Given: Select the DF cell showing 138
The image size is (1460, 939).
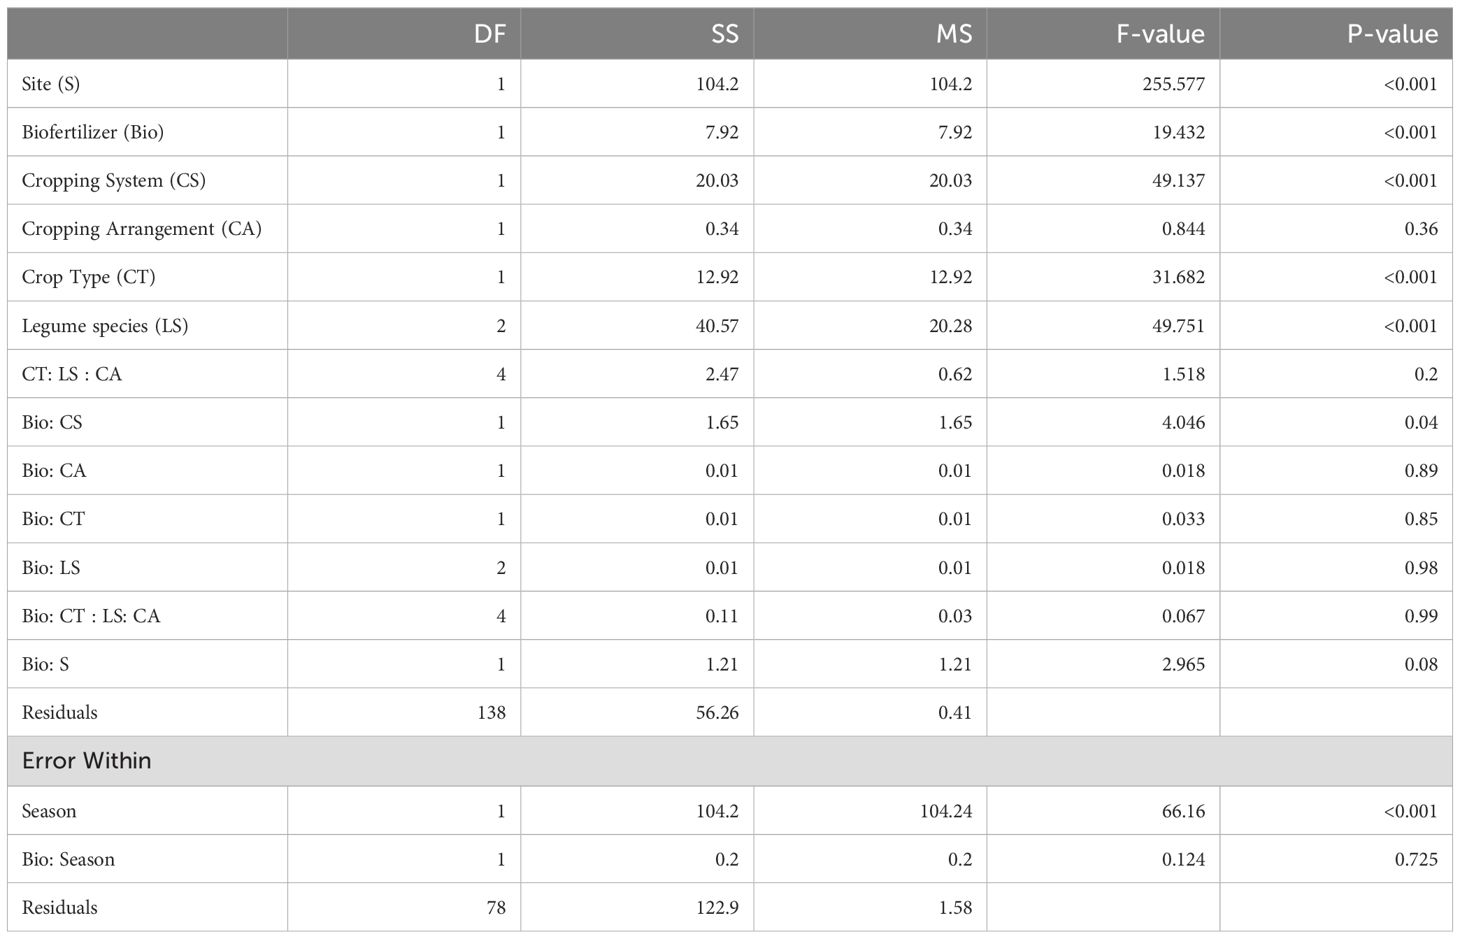Looking at the screenshot, I should coord(491,713).
